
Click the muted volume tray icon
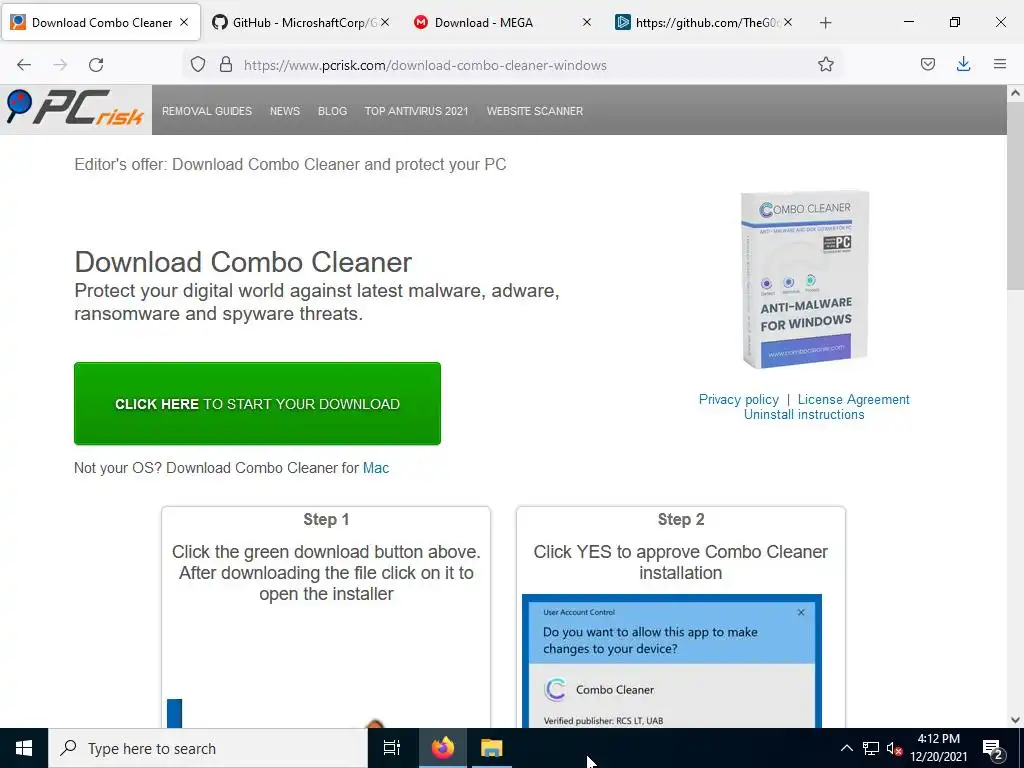pyautogui.click(x=895, y=748)
